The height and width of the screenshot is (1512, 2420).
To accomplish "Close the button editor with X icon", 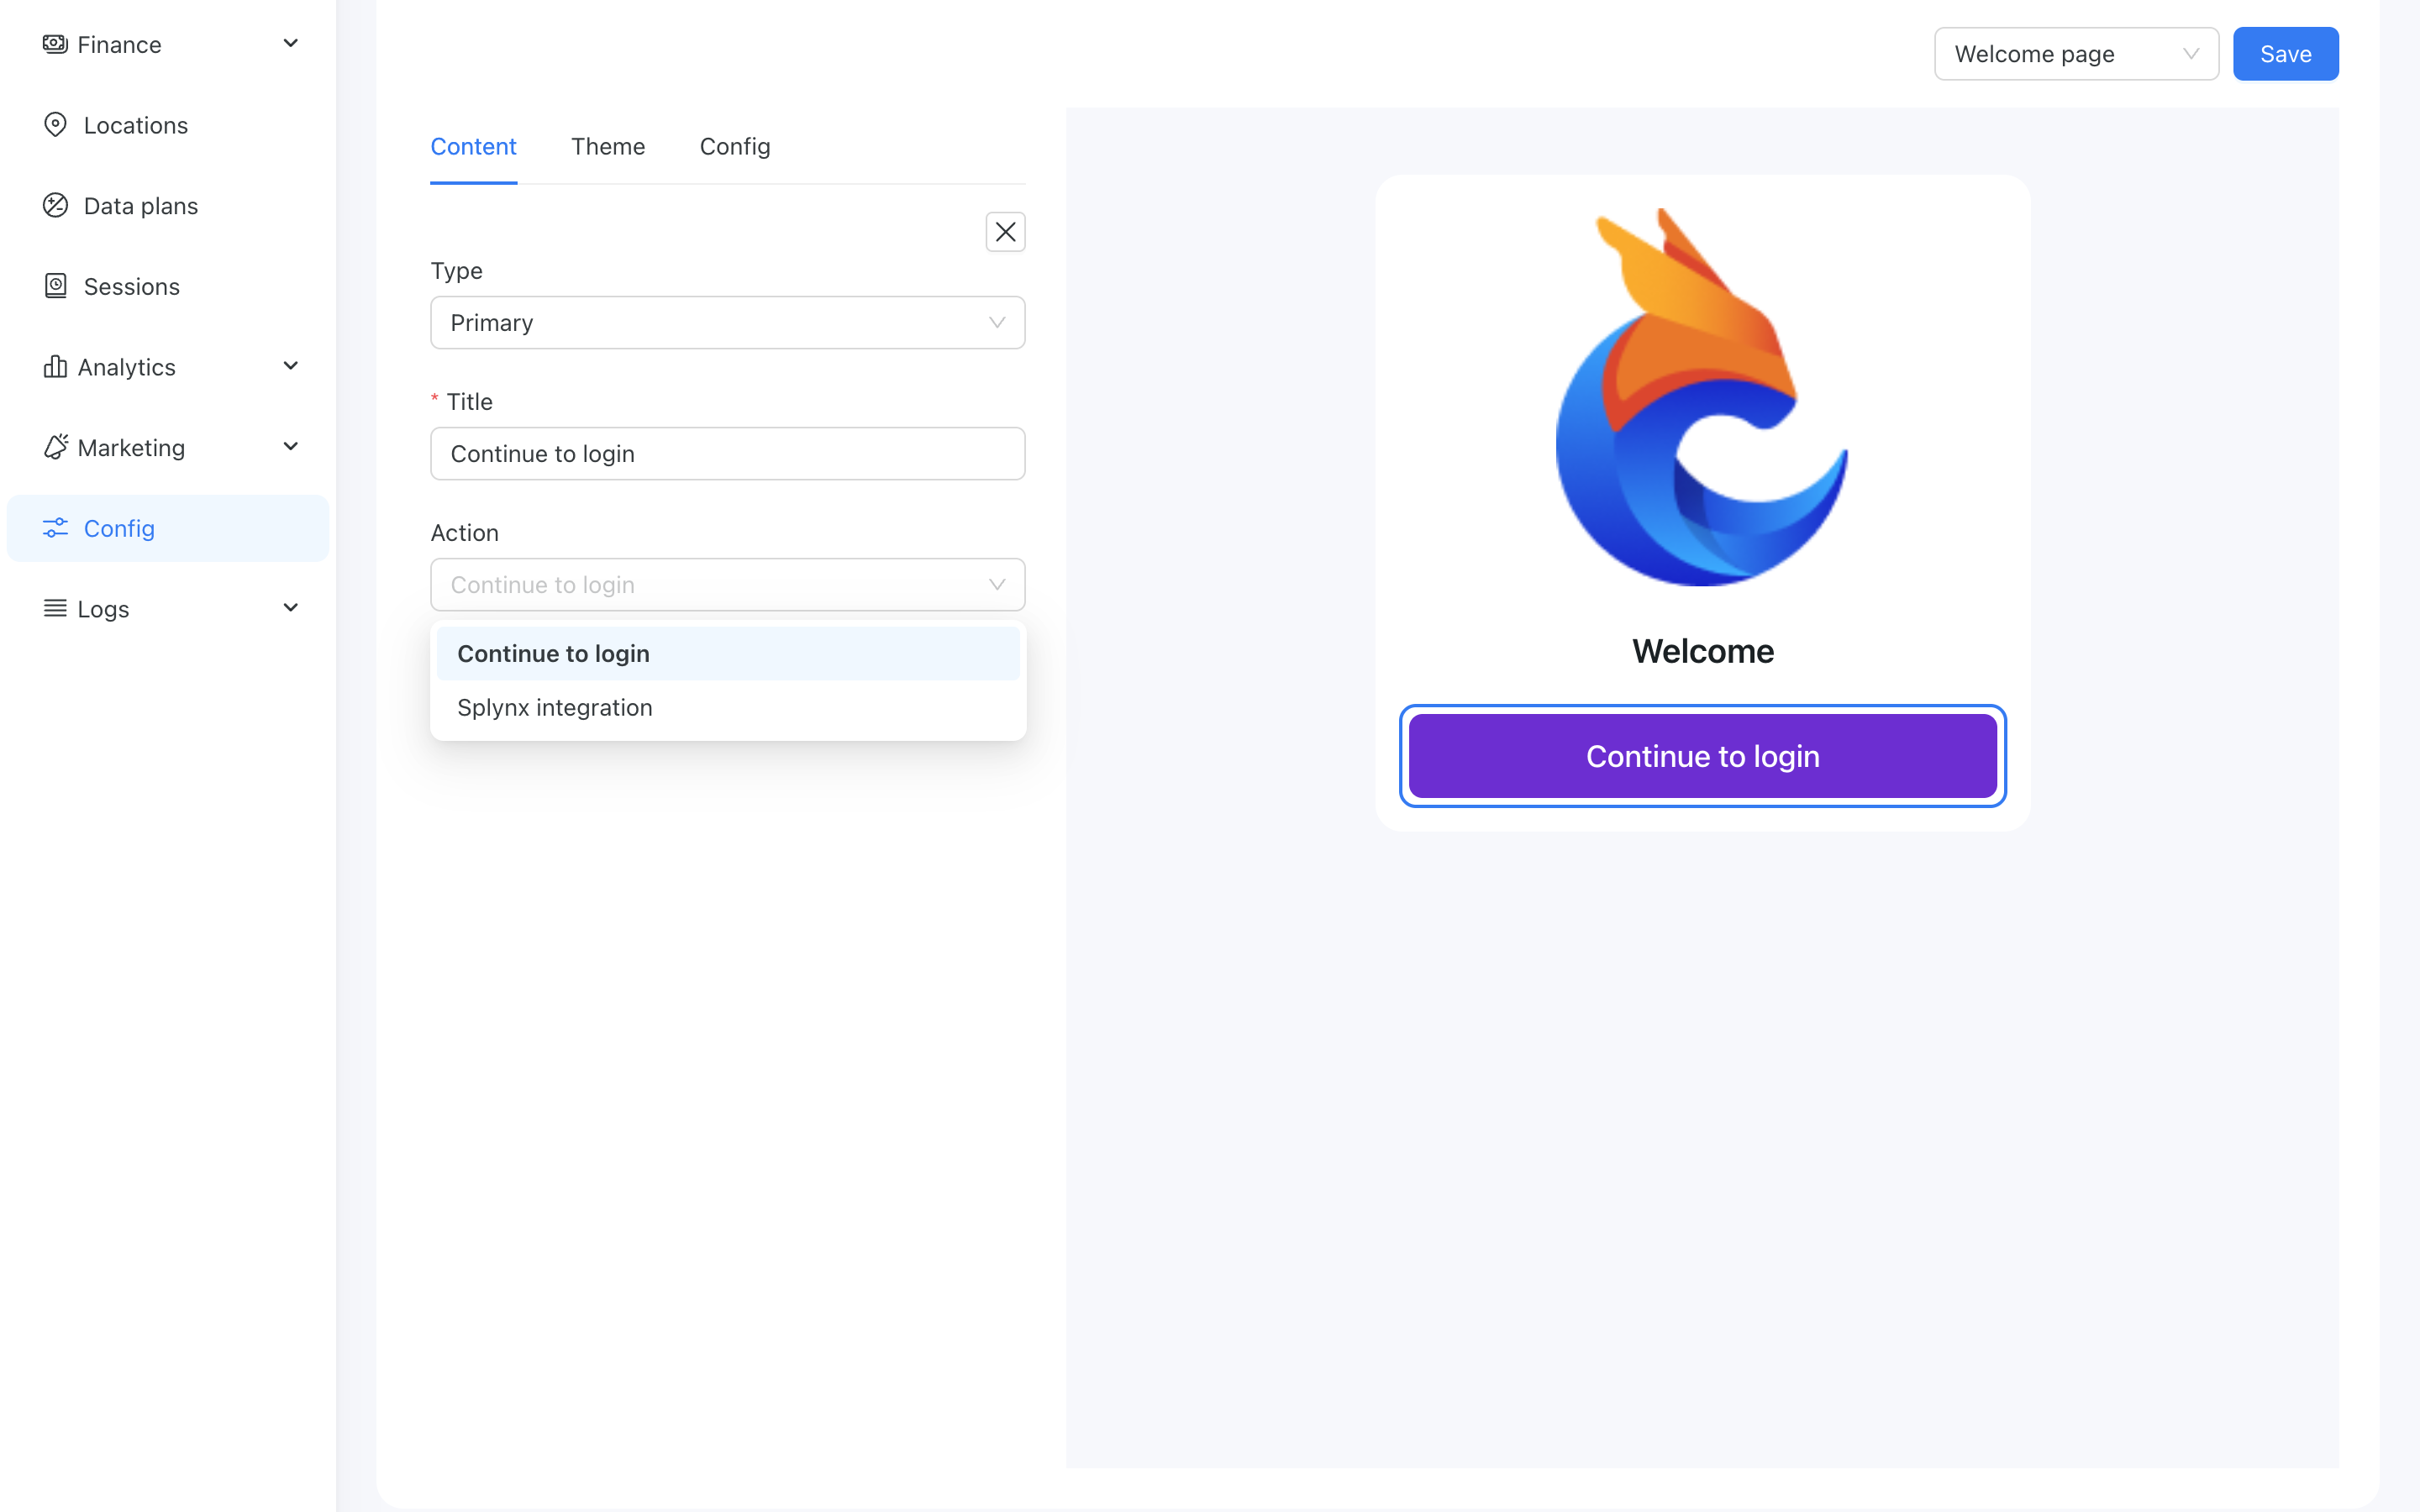I will point(1005,232).
